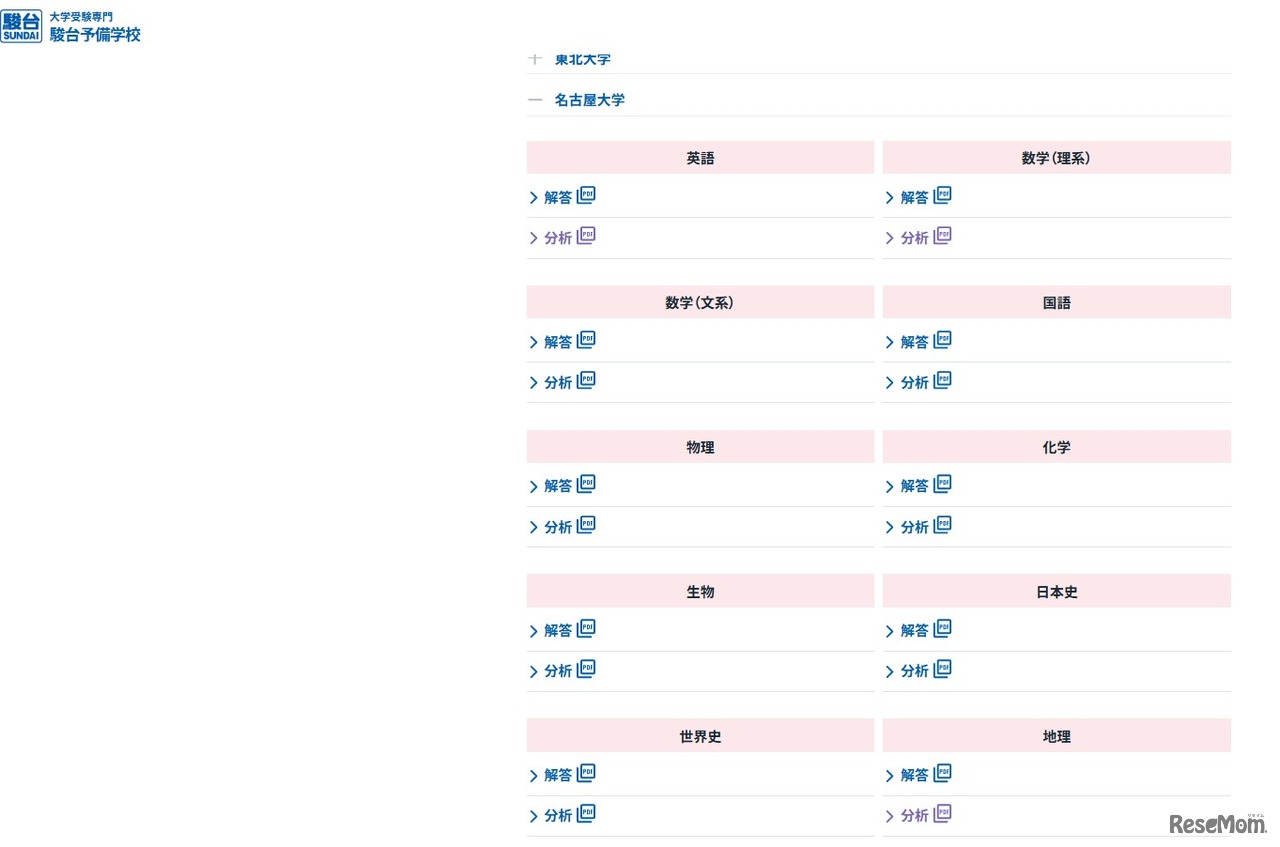
Task: Open 化学 分析 PDF icon
Action: [942, 525]
